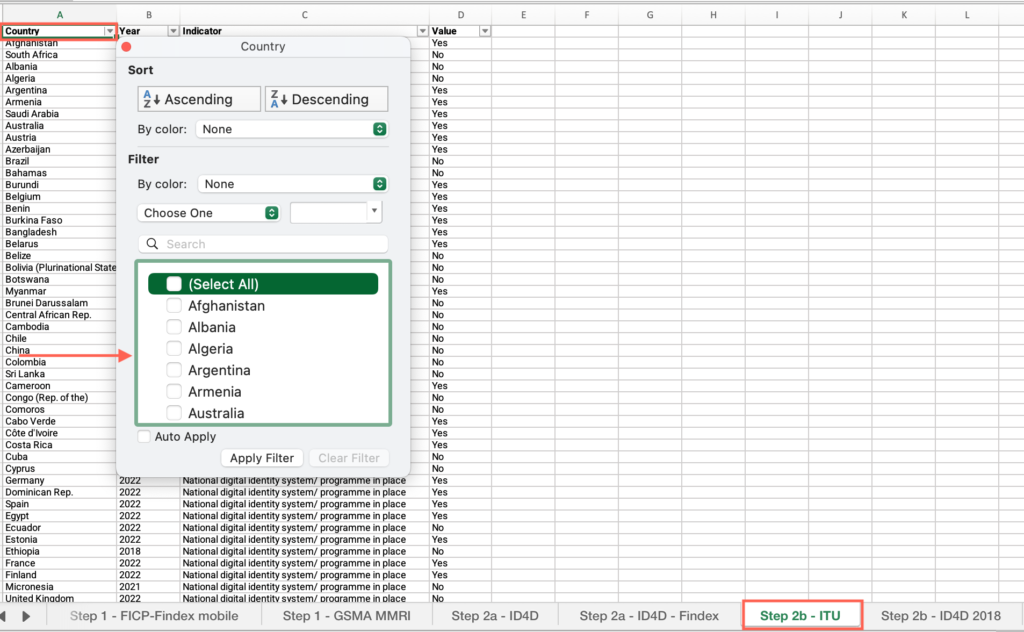Select the Cabo Verde cell
Screen dimensions: 1024x632
(59, 421)
